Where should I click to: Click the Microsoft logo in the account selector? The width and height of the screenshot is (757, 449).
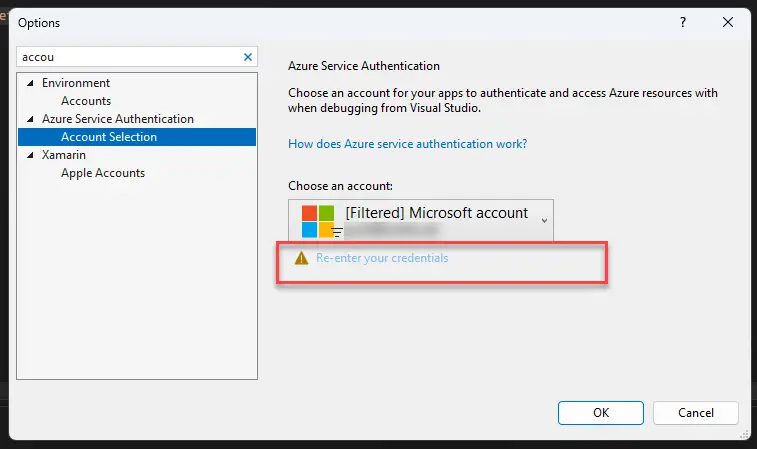(317, 221)
